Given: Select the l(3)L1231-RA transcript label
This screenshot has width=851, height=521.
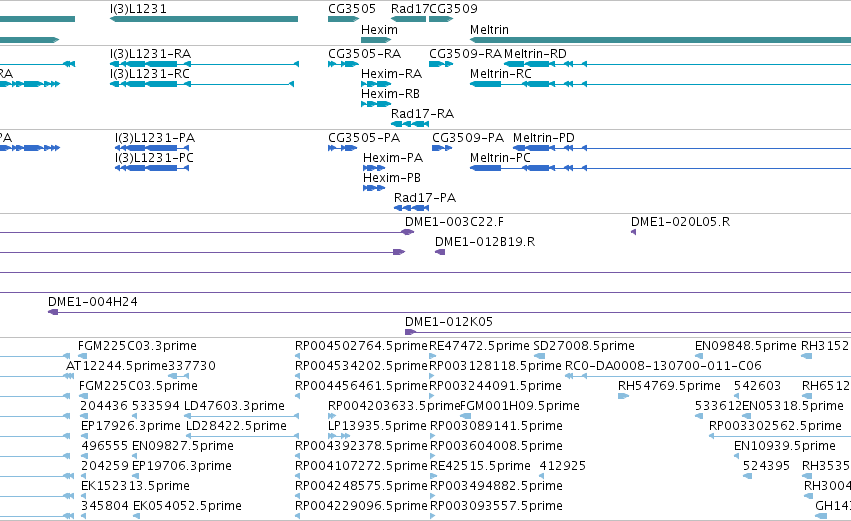Looking at the screenshot, I should pyautogui.click(x=150, y=54).
